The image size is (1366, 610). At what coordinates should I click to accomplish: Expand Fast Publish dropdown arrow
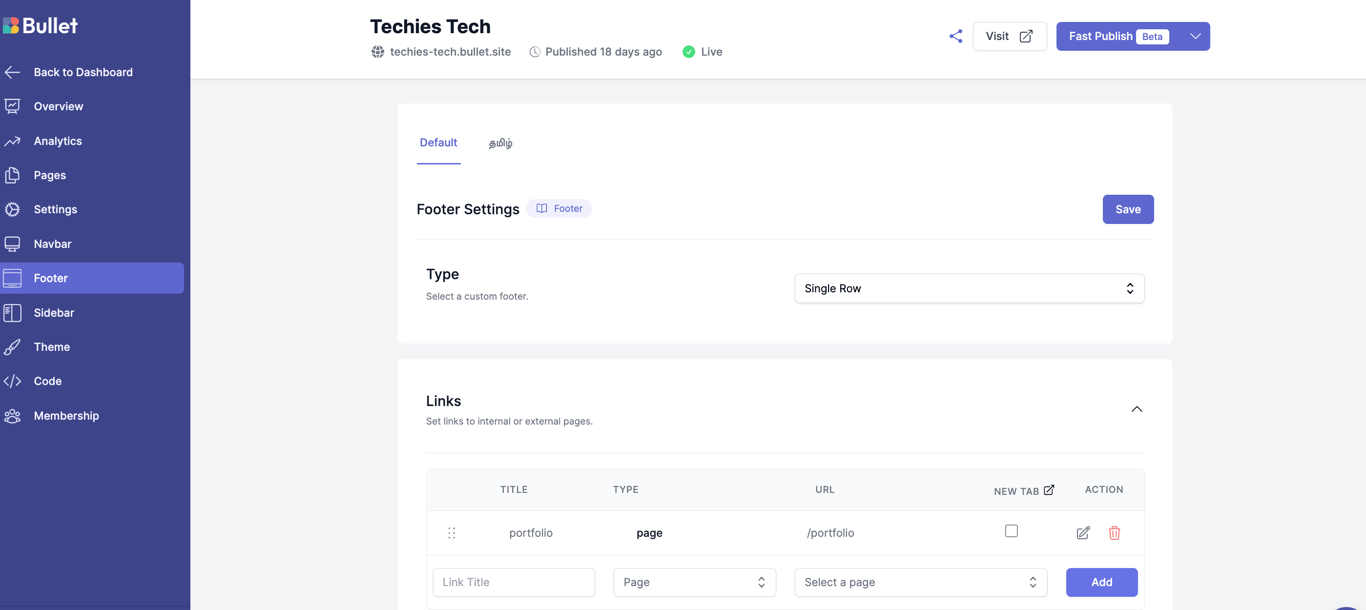(x=1195, y=36)
